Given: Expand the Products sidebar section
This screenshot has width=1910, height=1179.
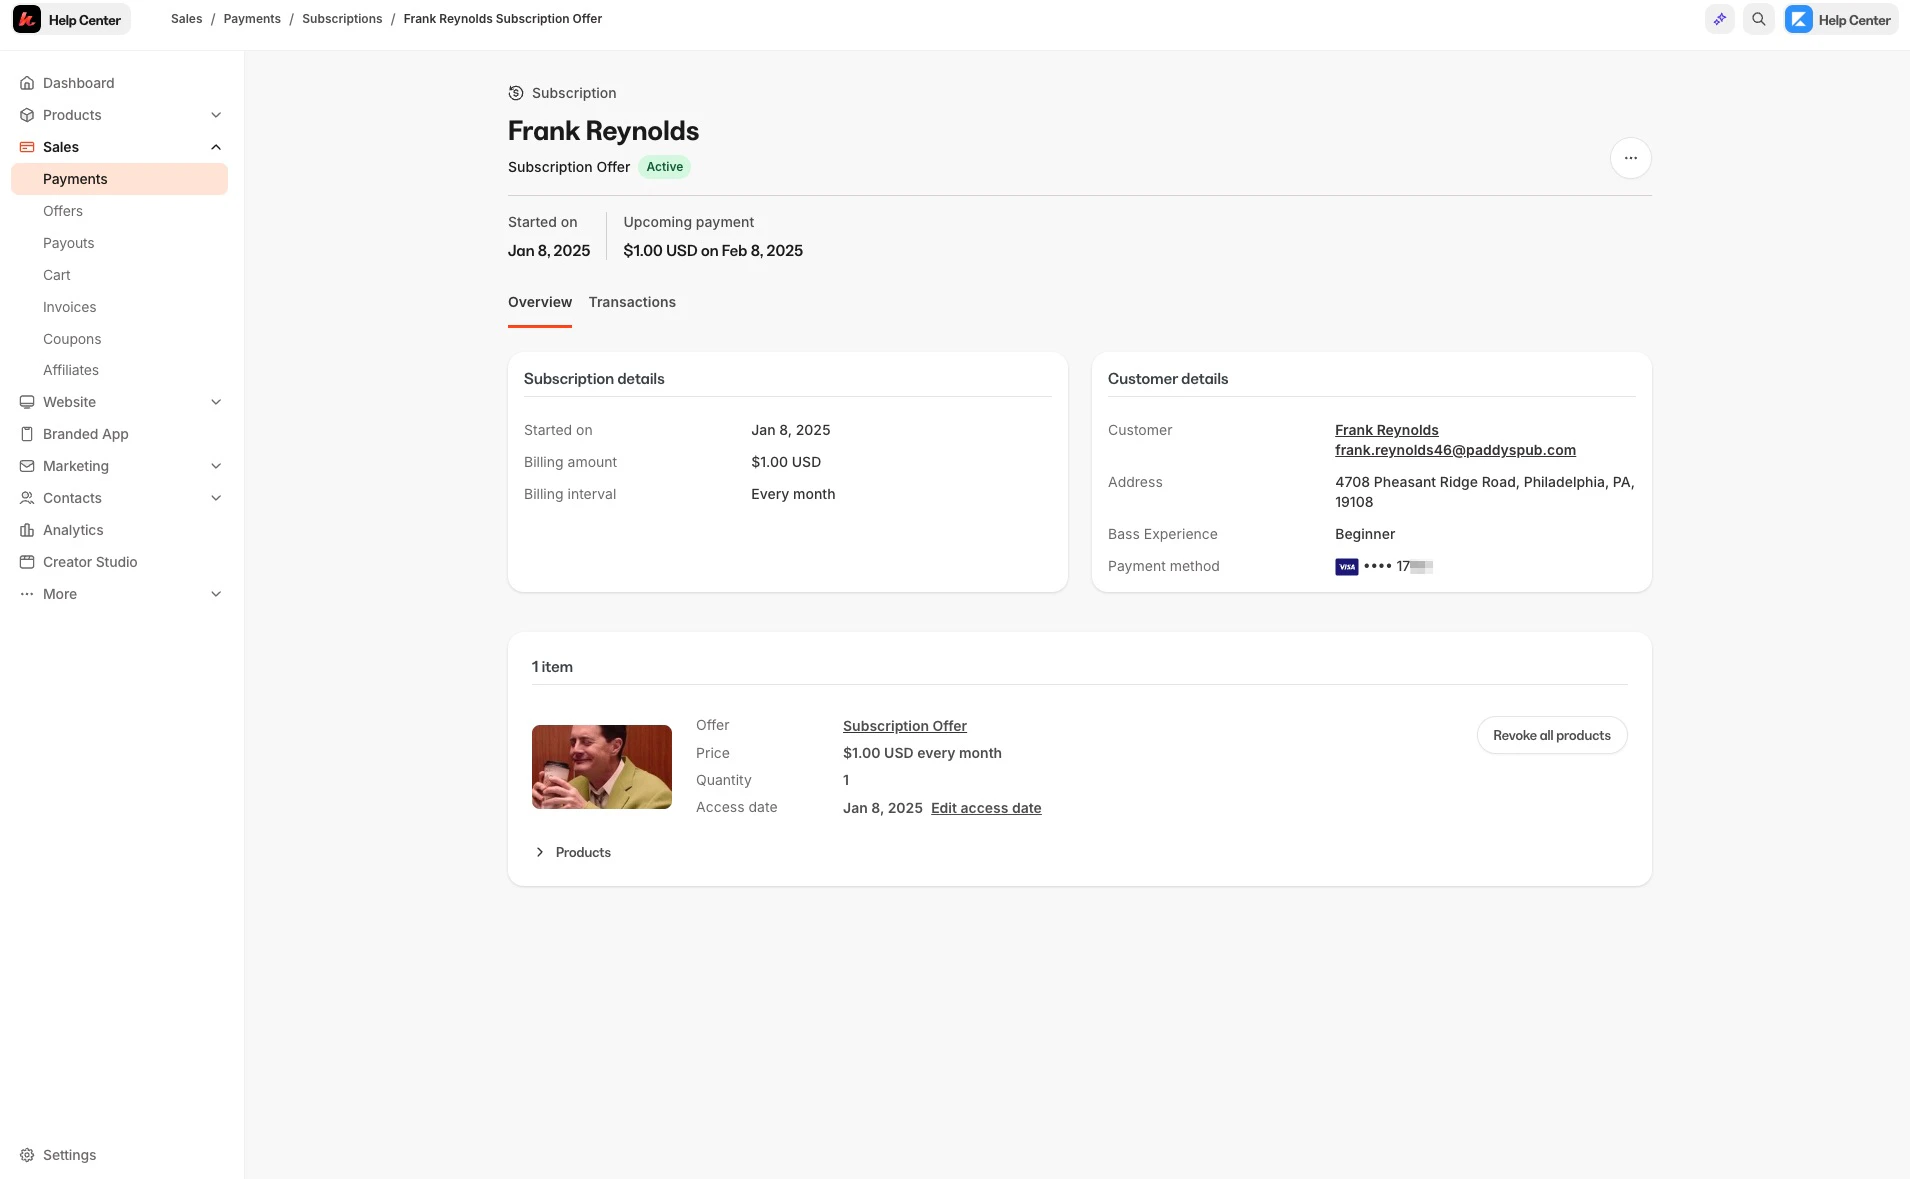Looking at the screenshot, I should [x=216, y=115].
